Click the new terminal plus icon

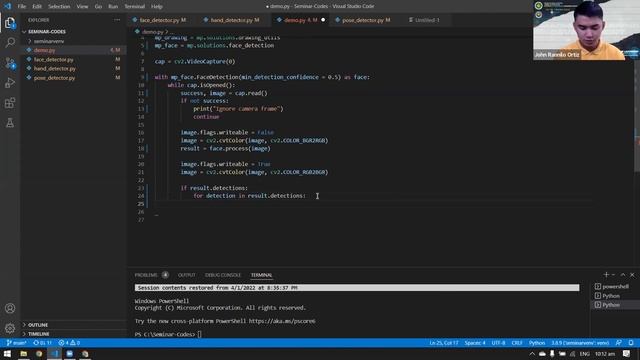click(606, 275)
